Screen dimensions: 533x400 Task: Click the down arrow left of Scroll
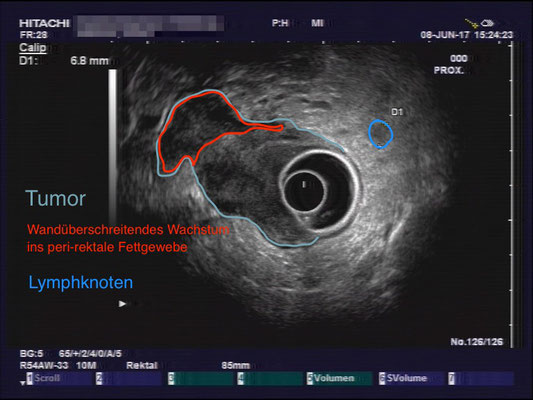point(22,383)
